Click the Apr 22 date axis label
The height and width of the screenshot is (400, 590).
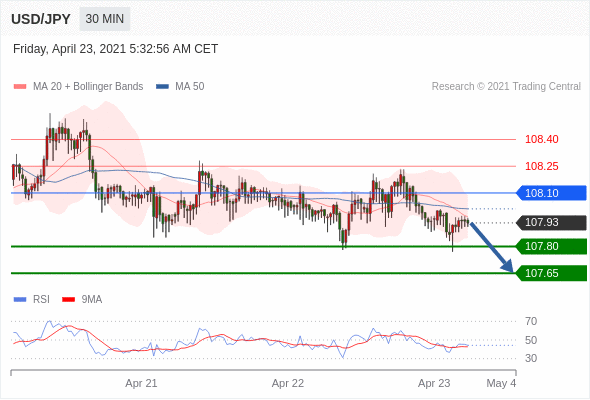click(288, 383)
